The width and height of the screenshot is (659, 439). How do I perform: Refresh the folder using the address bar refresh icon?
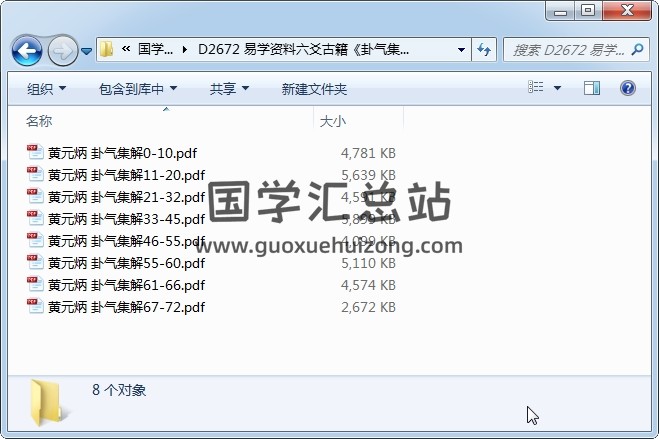point(484,50)
